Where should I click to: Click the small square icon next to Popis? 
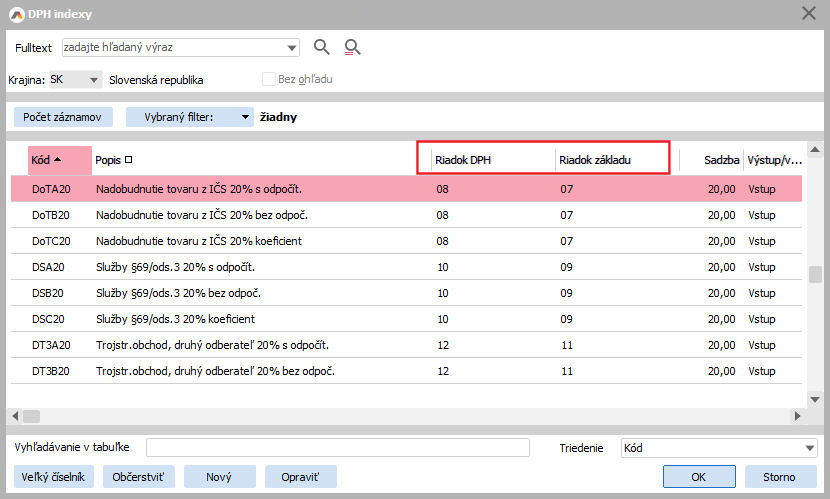tap(128, 160)
